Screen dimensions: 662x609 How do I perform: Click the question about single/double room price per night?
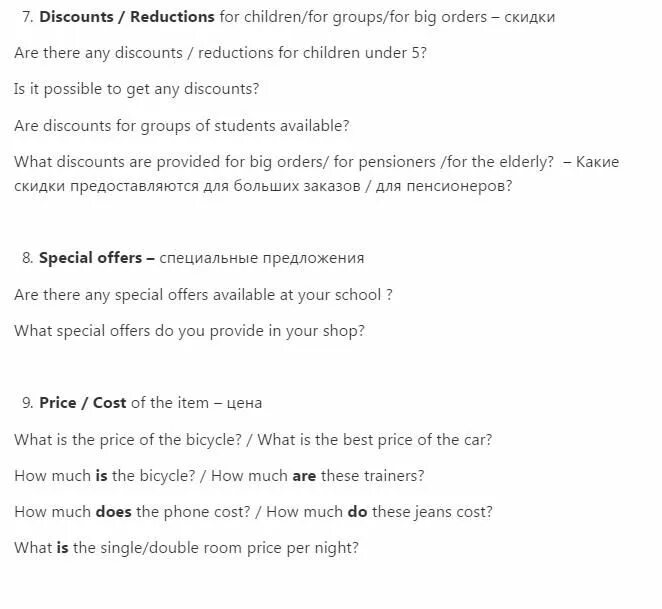186,548
